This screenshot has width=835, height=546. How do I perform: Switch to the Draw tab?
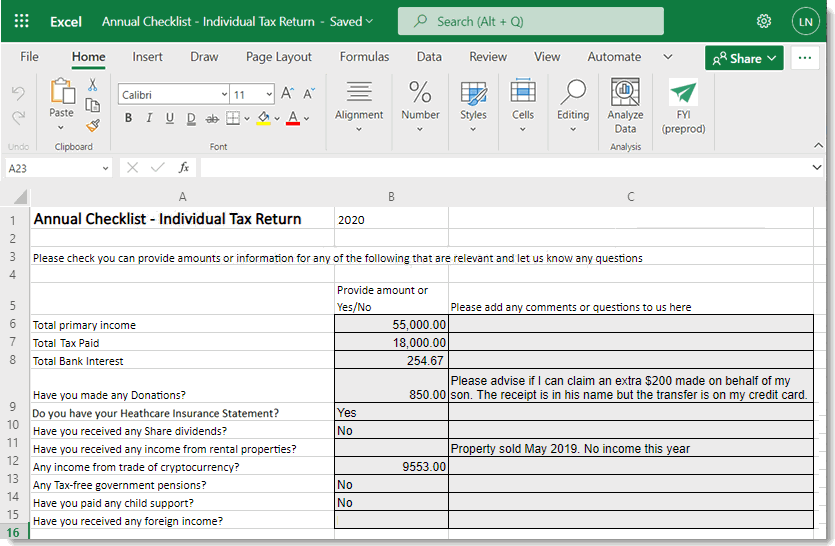[x=204, y=56]
